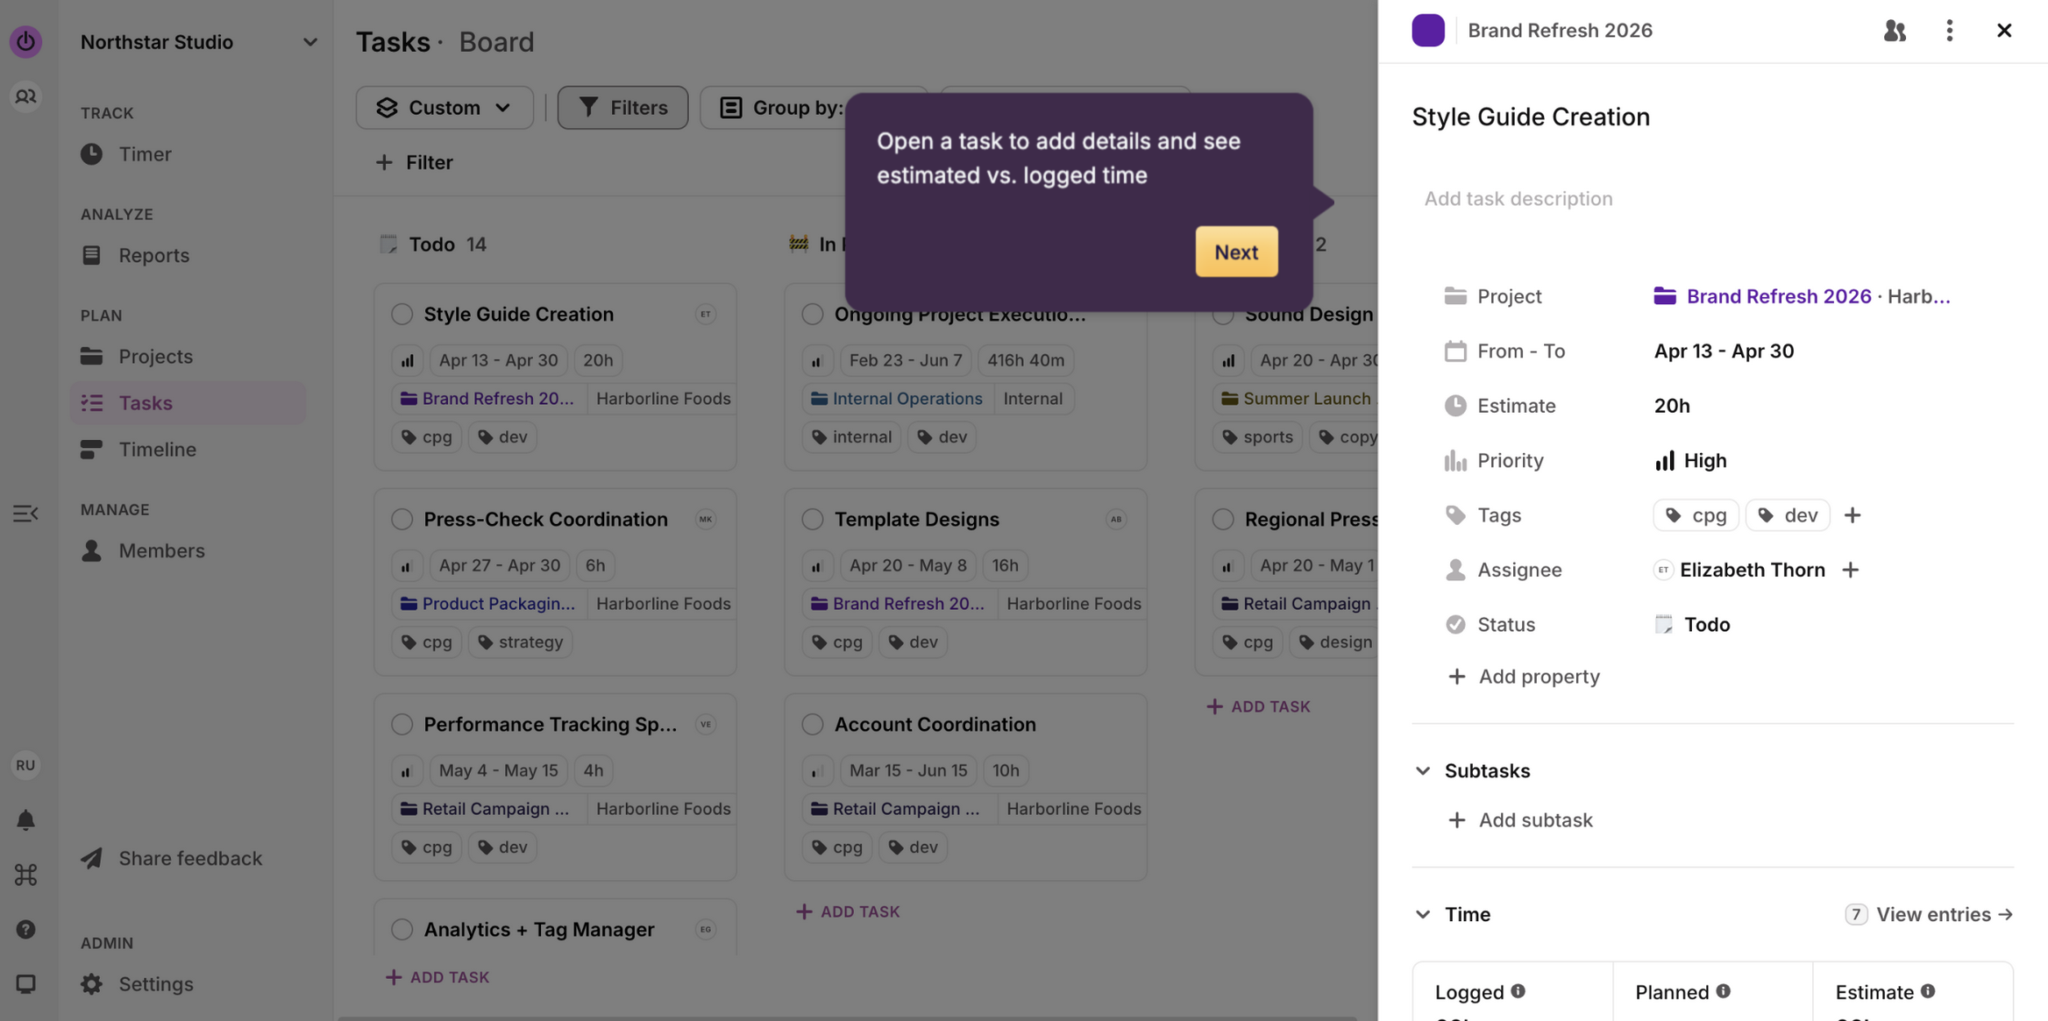Click the purple project color swatch
Viewport: 2048px width, 1021px height.
coord(1428,30)
